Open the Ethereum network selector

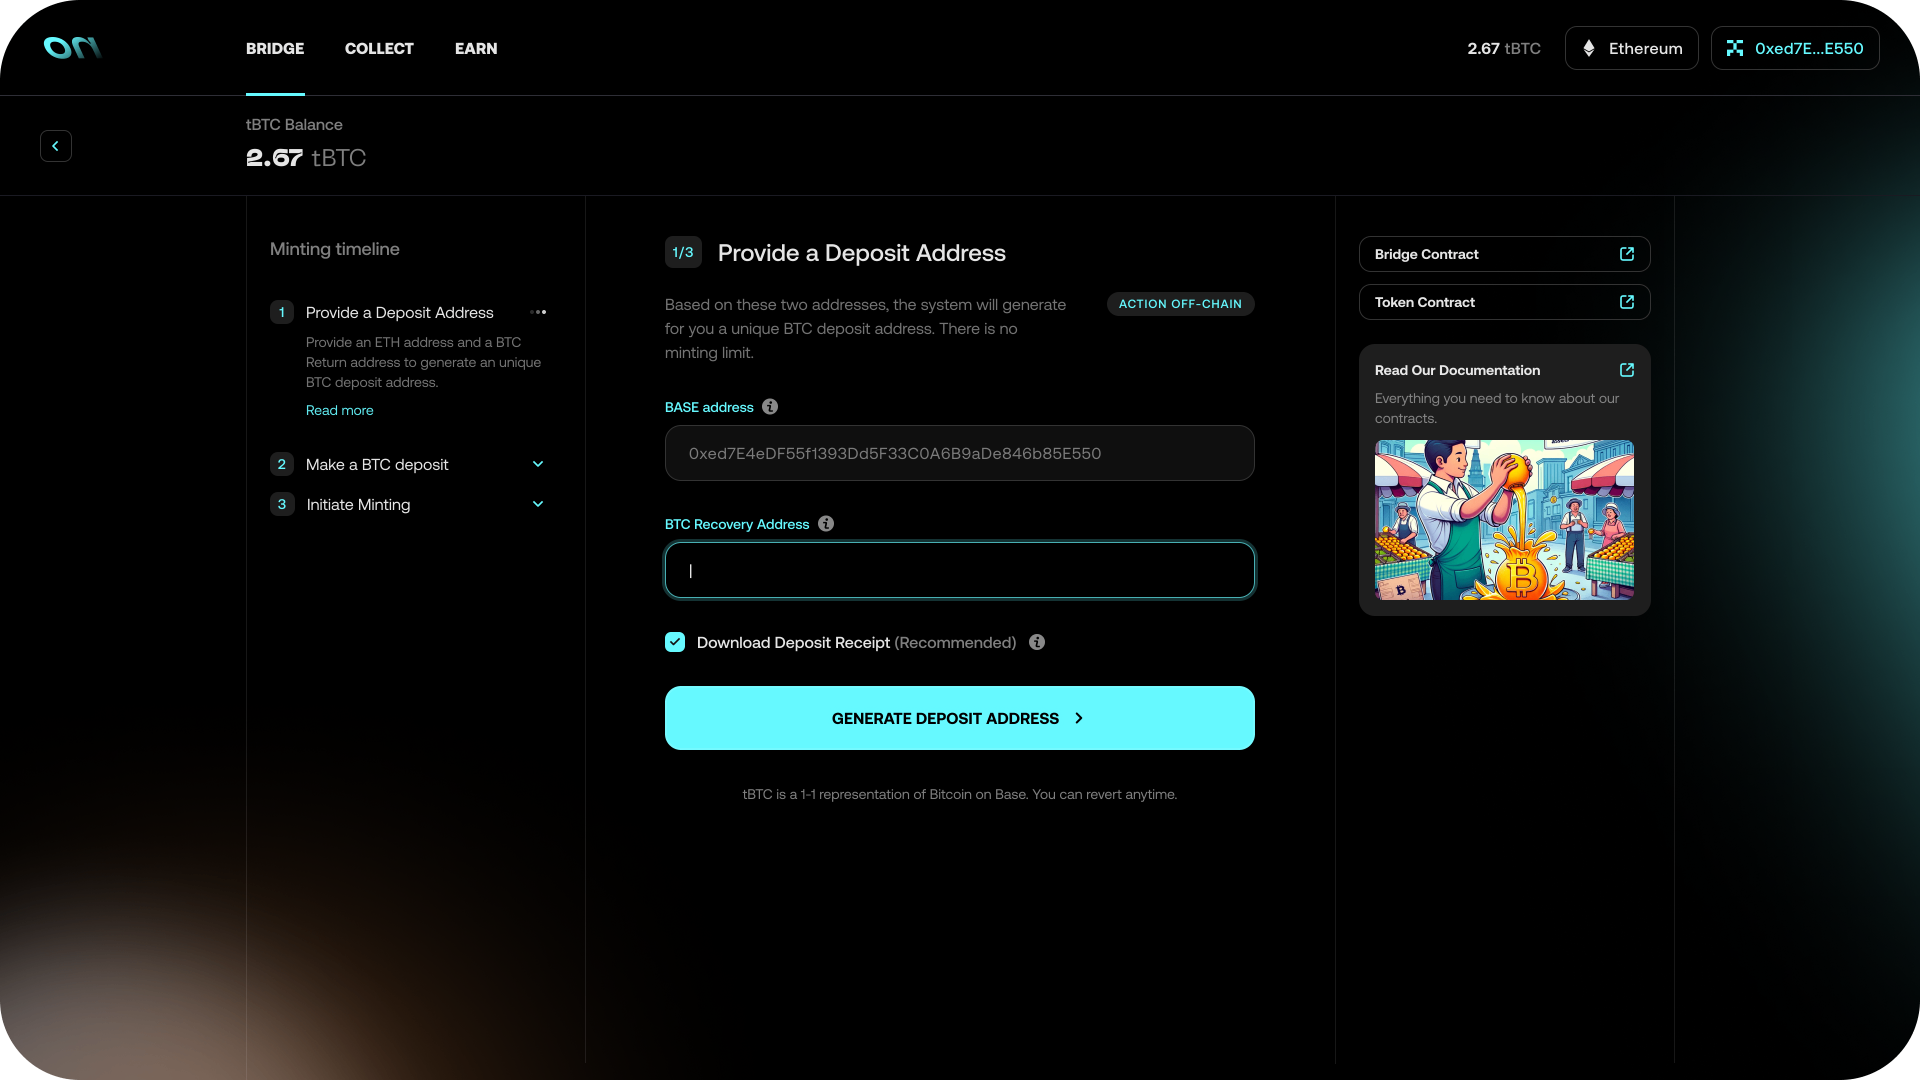pos(1631,48)
